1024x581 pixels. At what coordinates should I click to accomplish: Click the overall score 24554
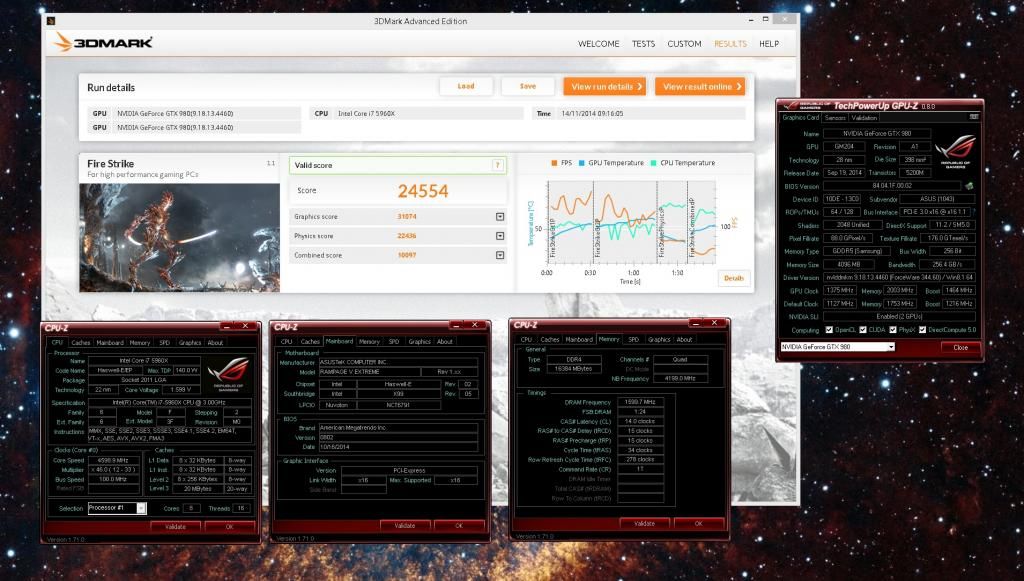[423, 191]
